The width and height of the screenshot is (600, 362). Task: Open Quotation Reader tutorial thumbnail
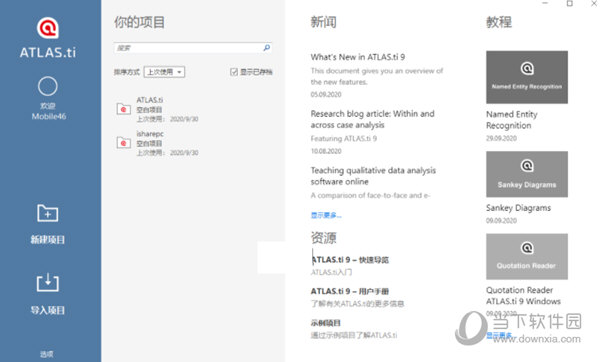(x=527, y=256)
